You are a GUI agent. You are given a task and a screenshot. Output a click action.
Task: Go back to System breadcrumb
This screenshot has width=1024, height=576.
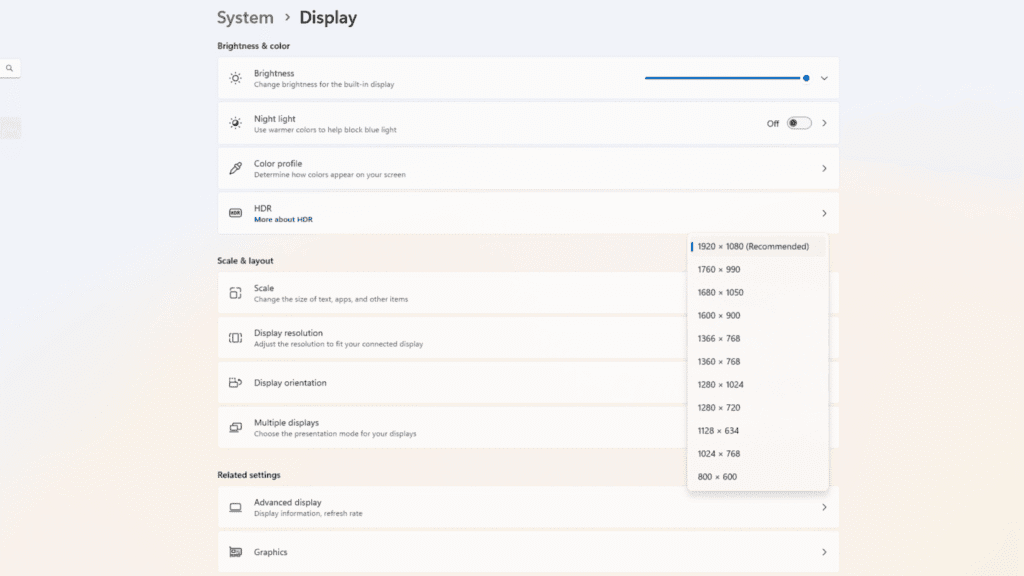245,18
